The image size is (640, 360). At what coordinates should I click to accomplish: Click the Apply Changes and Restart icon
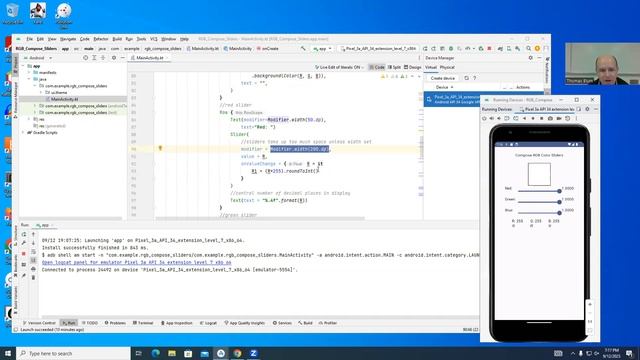click(433, 49)
